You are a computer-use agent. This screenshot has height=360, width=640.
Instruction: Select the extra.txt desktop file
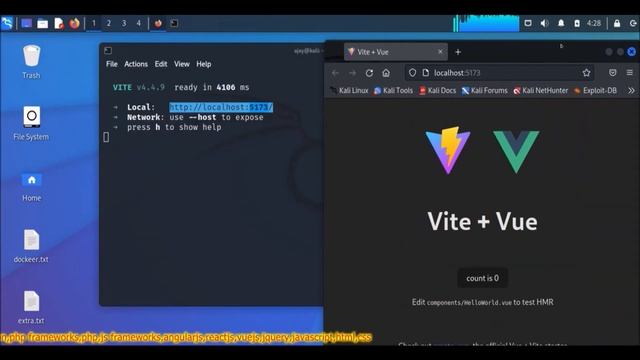point(31,307)
